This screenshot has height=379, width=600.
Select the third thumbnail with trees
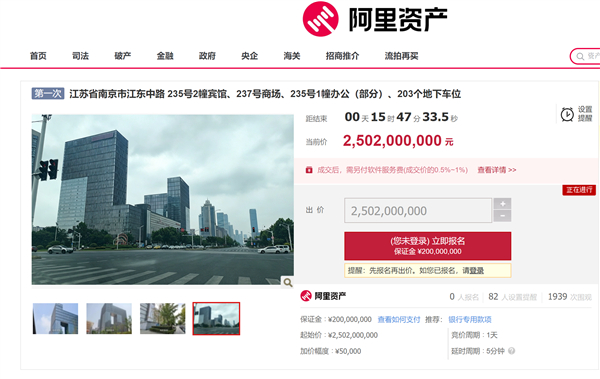163,319
